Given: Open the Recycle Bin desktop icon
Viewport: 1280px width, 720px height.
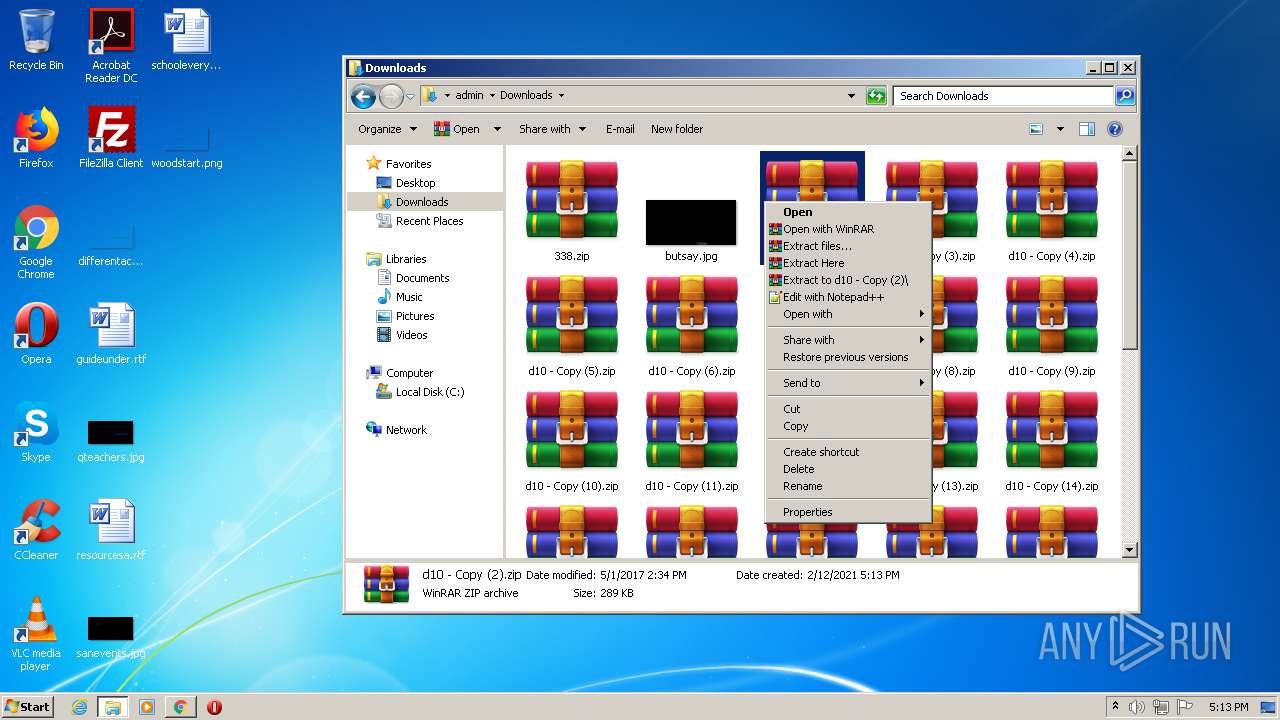Looking at the screenshot, I should (x=36, y=40).
